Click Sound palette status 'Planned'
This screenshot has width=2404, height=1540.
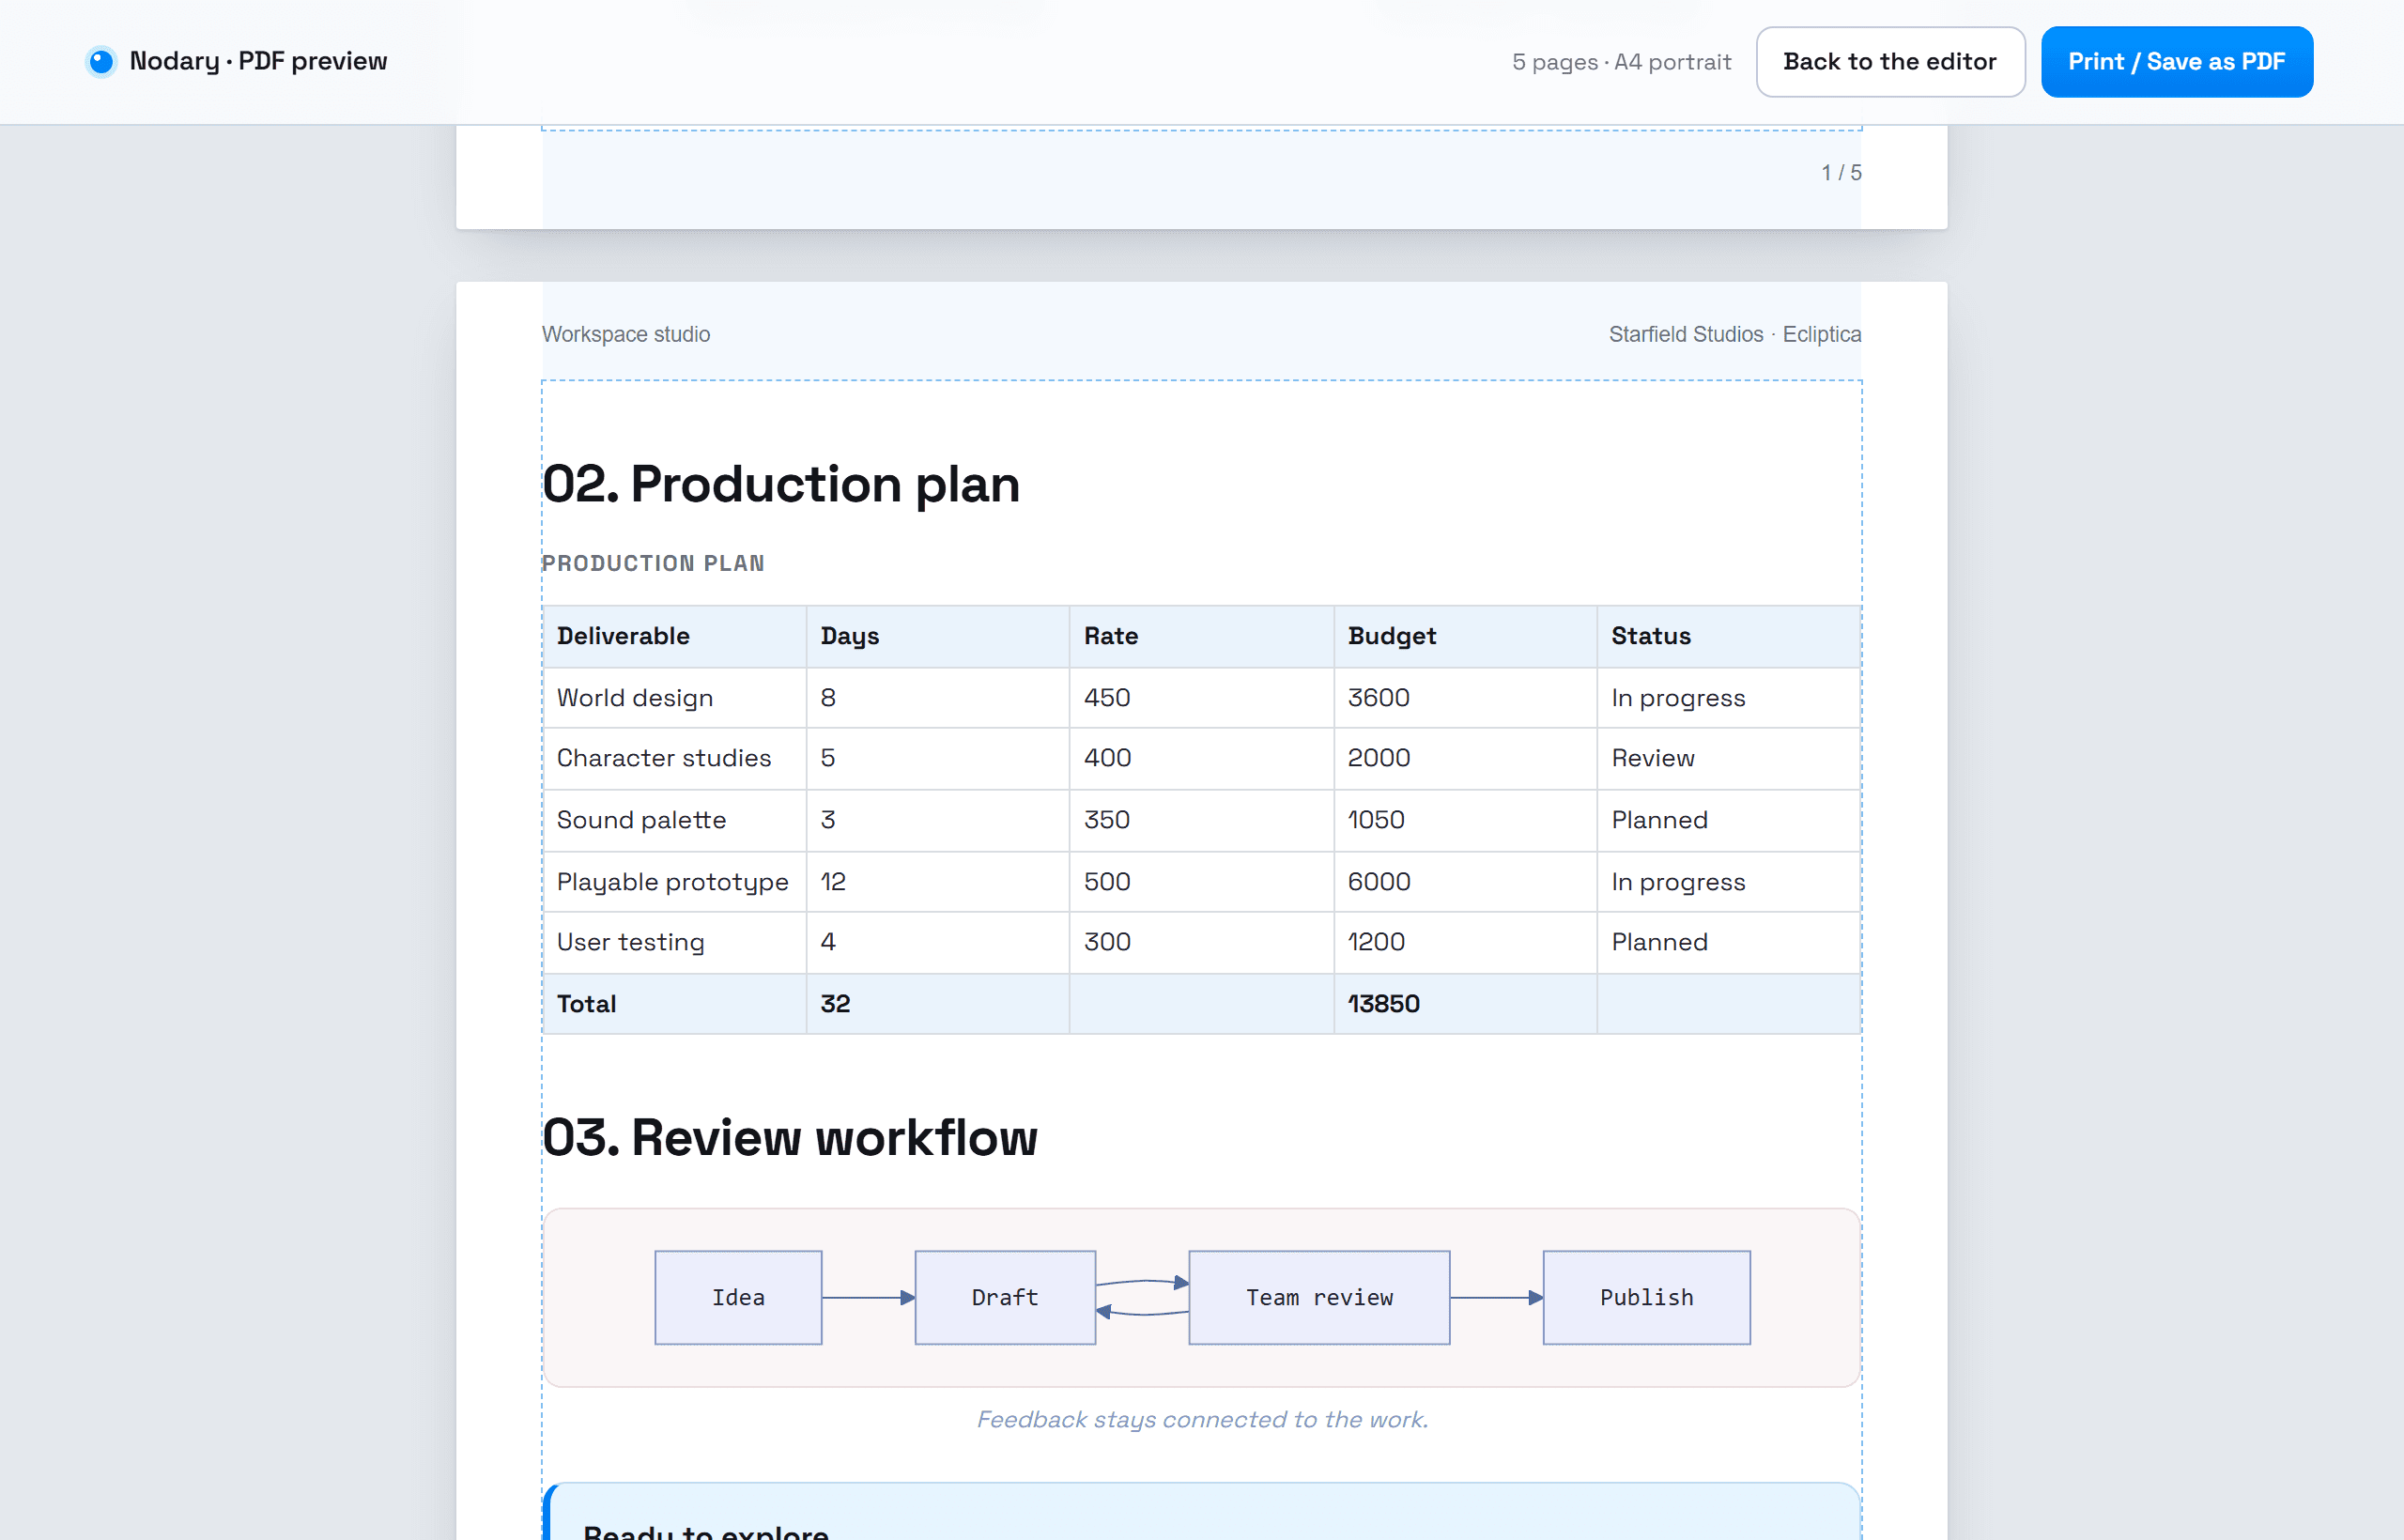1728,820
